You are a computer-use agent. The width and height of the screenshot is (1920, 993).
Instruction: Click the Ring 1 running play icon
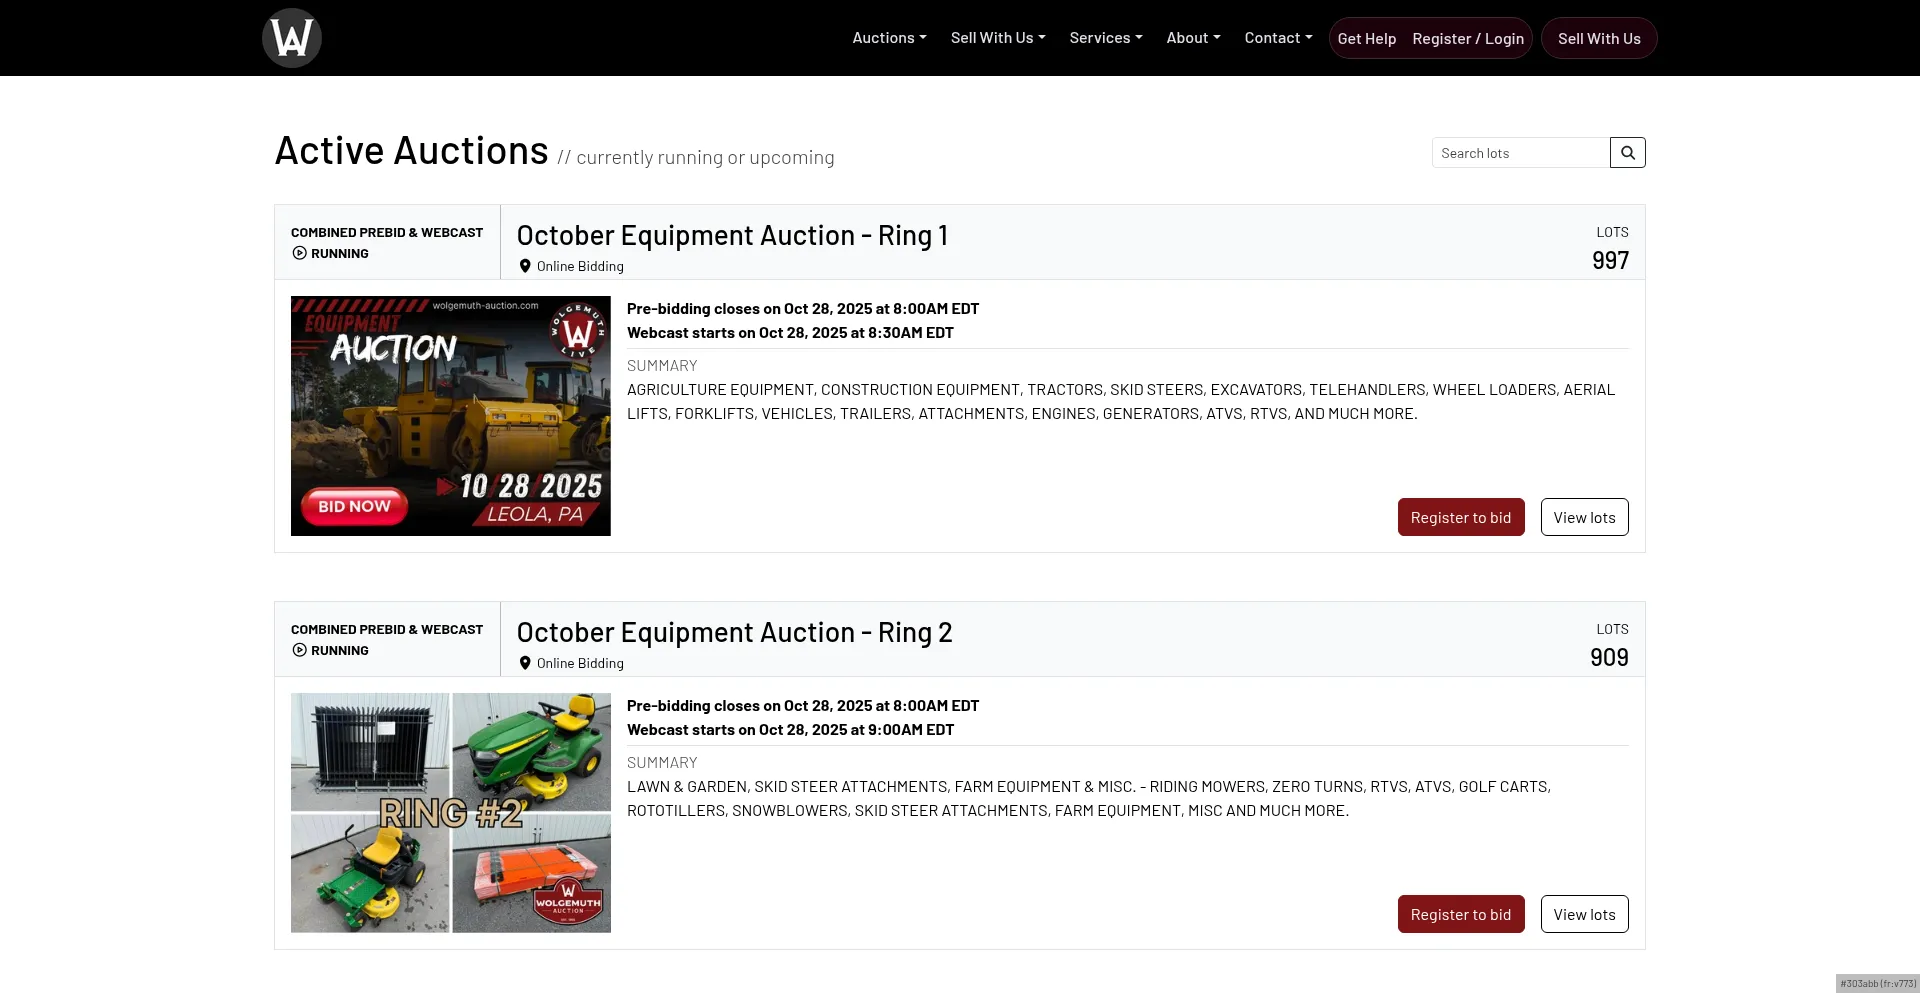click(x=299, y=253)
